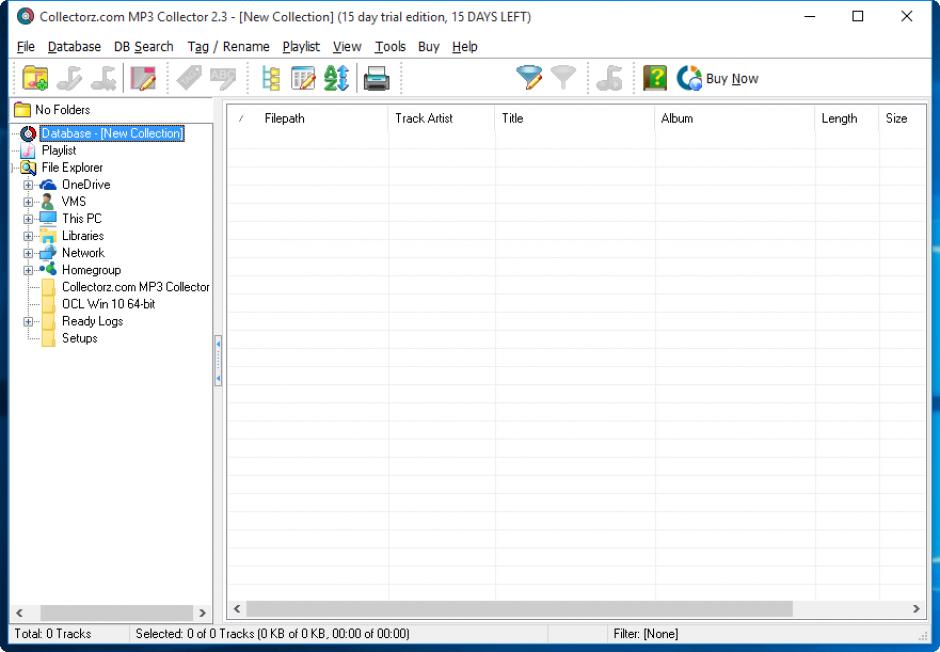Click the Filter: [None] status text
Screen dimensions: 940x652
646,634
